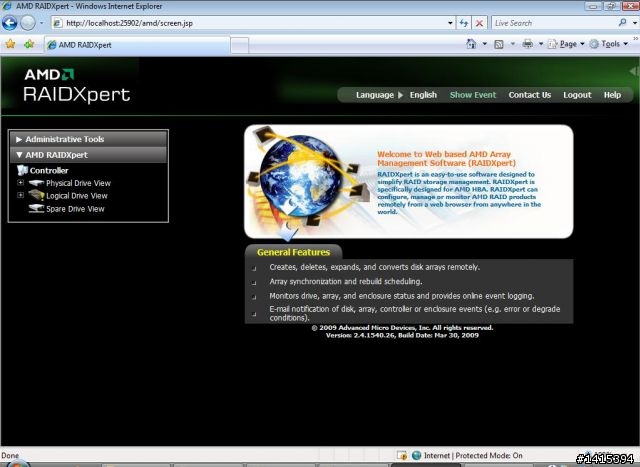Open Logical Drive View
This screenshot has height=467, width=640.
pyautogui.click(x=77, y=196)
